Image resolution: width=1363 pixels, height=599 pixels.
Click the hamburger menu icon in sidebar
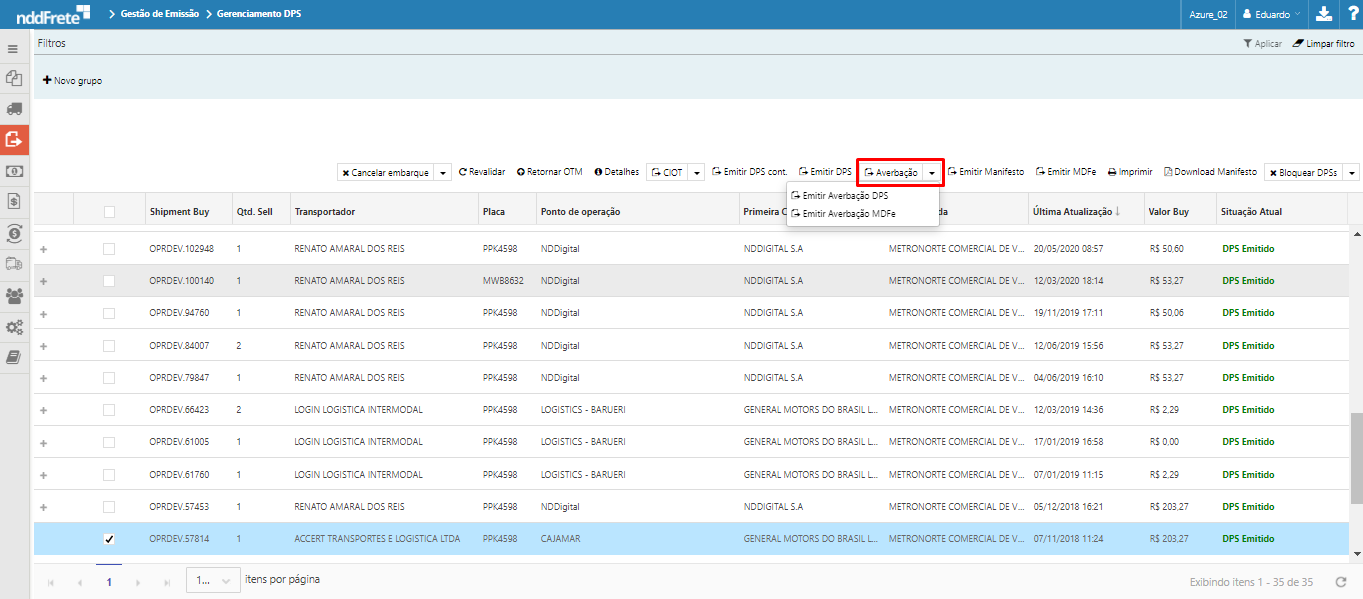coord(13,48)
